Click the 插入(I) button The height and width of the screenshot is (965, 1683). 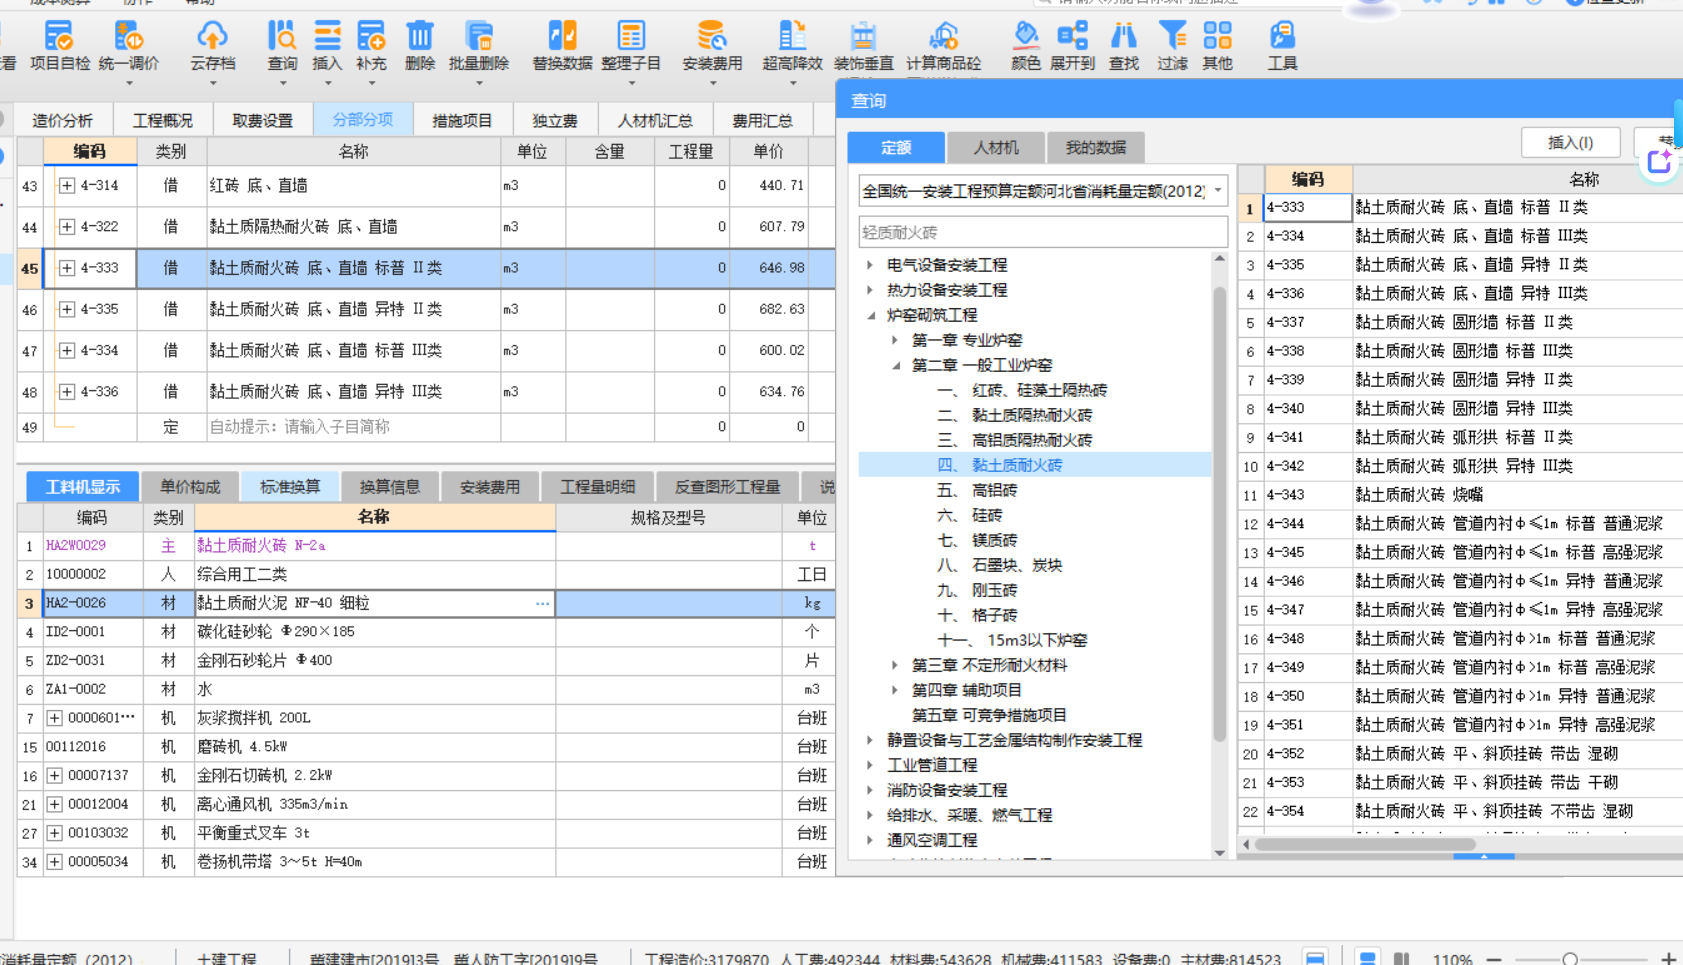coord(1570,142)
